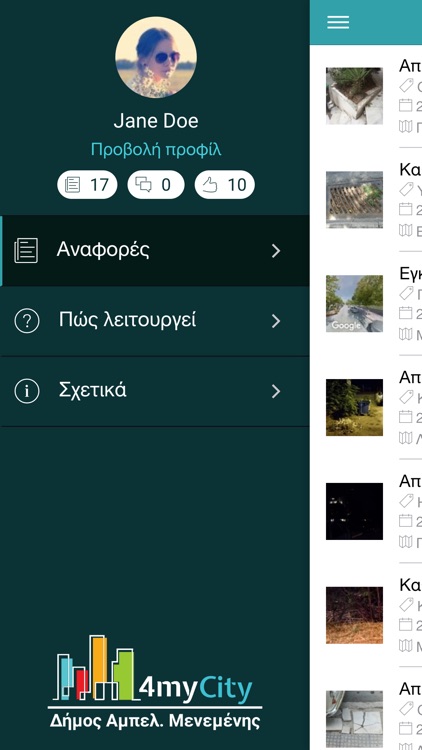422x750 pixels.
Task: Open the broken pavement tiles report thumbnail
Action: click(354, 719)
